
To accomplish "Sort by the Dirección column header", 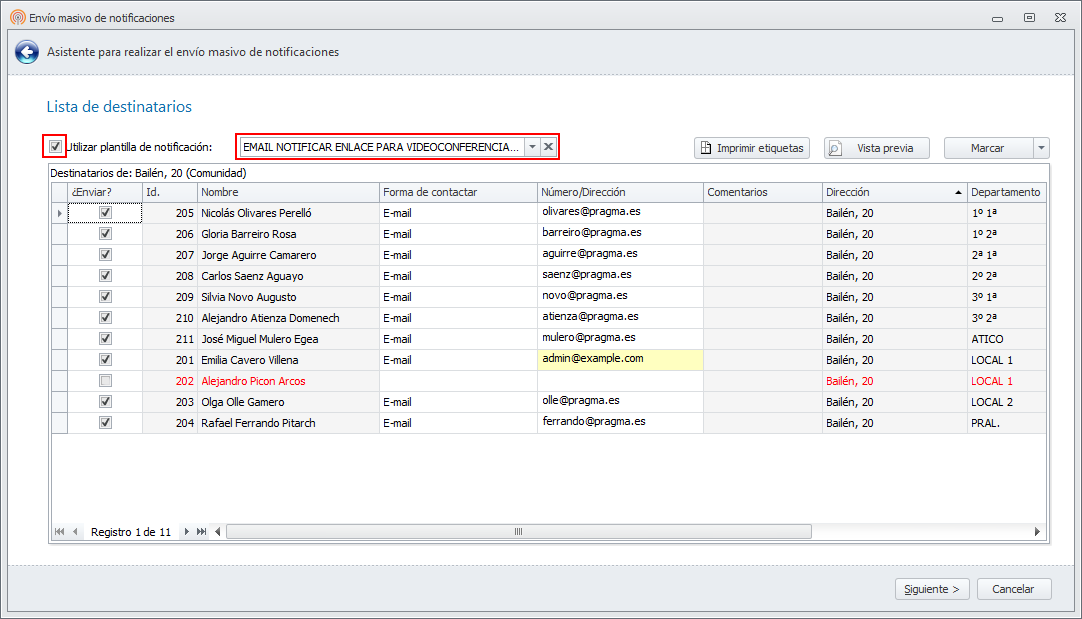I will coord(894,192).
